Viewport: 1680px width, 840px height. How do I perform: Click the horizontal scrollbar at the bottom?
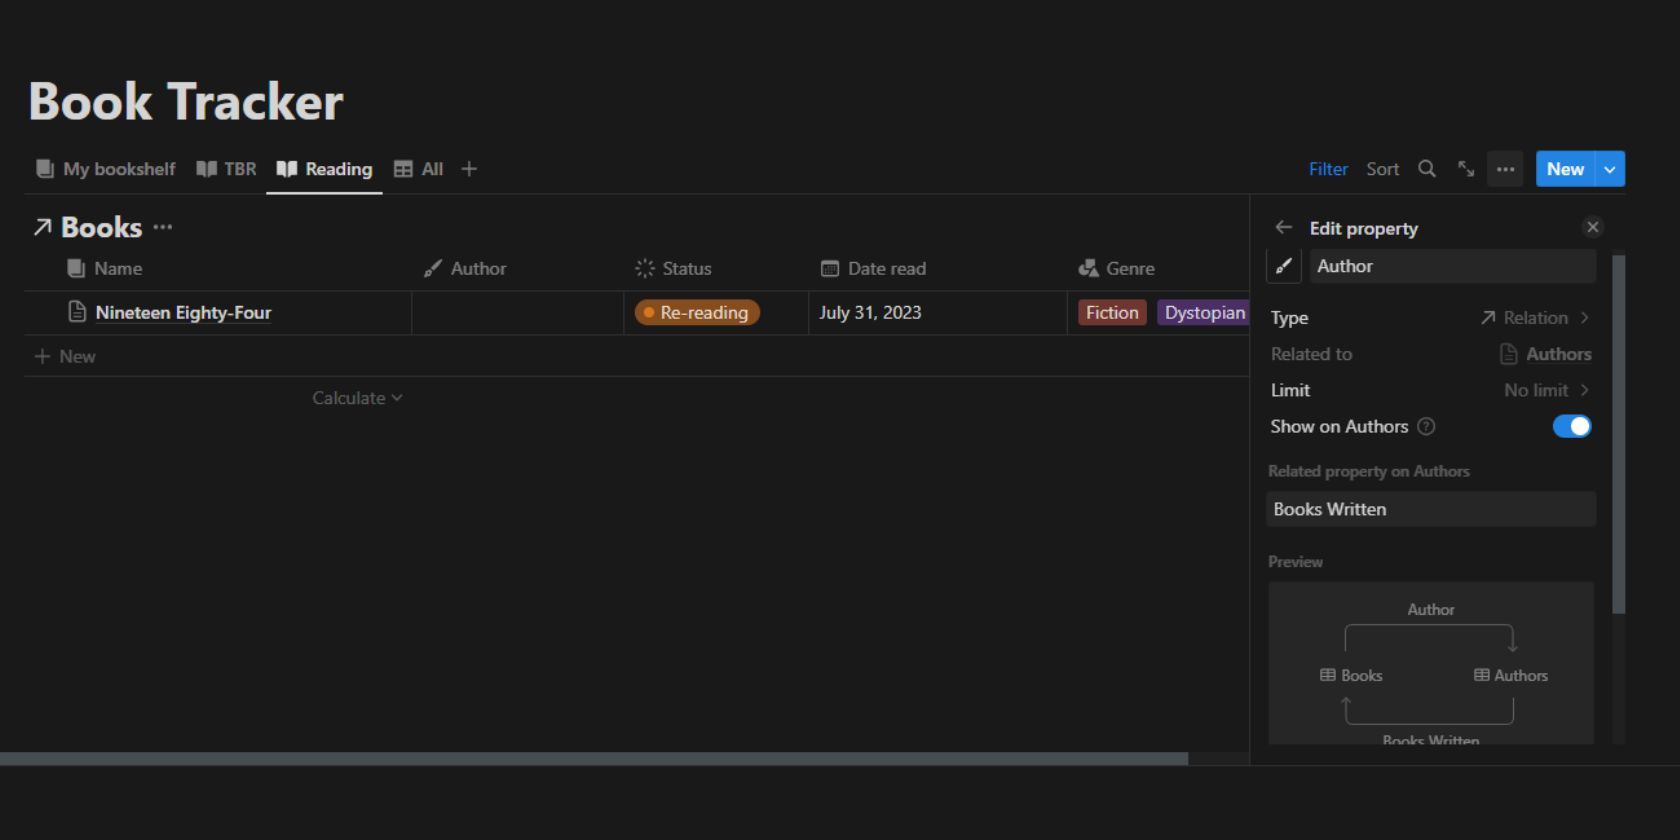point(594,759)
